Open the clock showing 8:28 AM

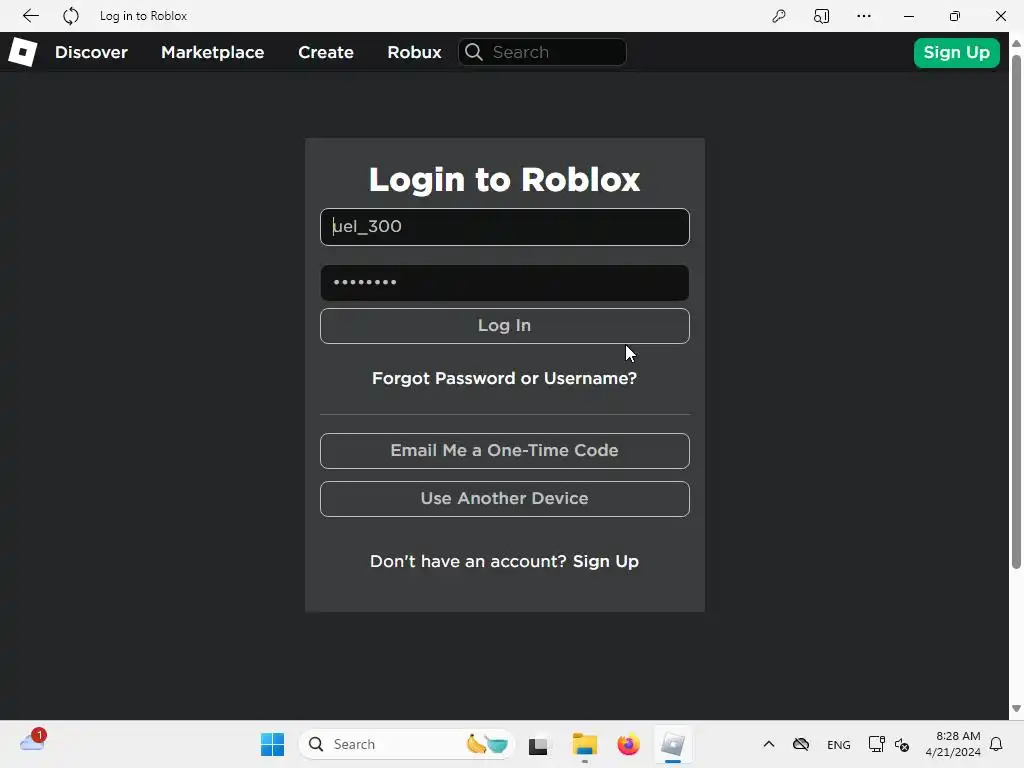point(953,744)
